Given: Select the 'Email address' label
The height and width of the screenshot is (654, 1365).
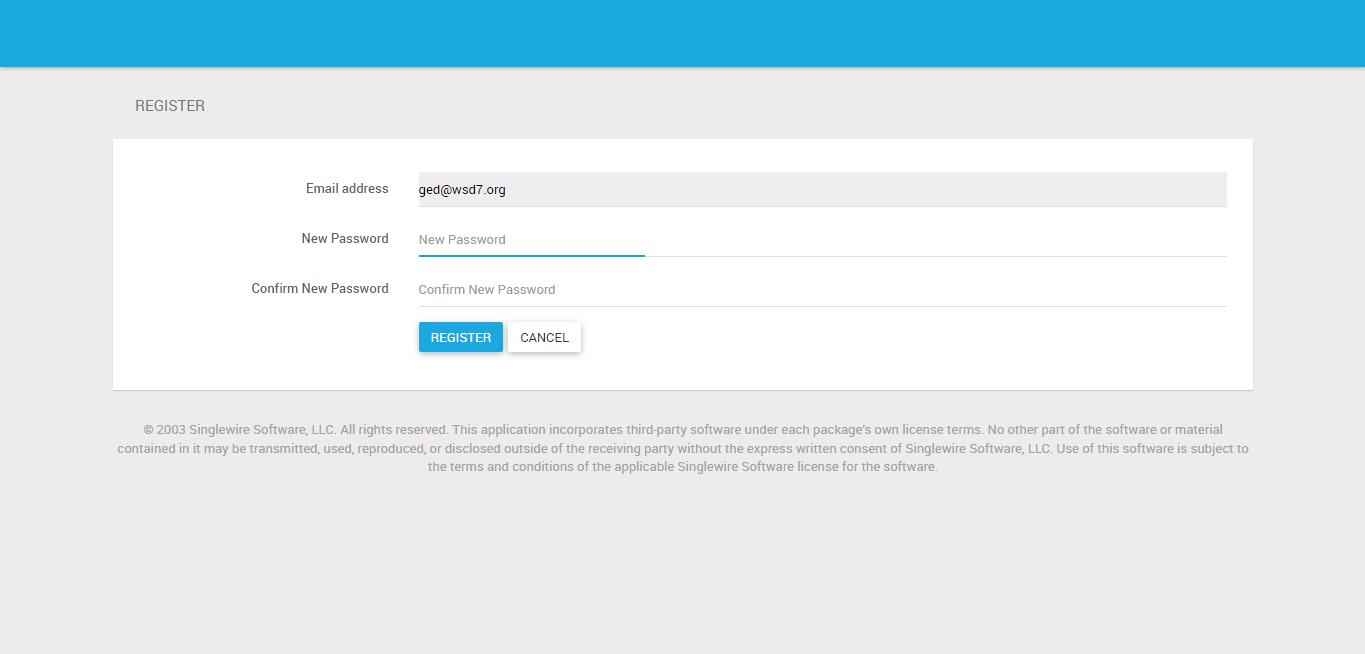Looking at the screenshot, I should [347, 188].
